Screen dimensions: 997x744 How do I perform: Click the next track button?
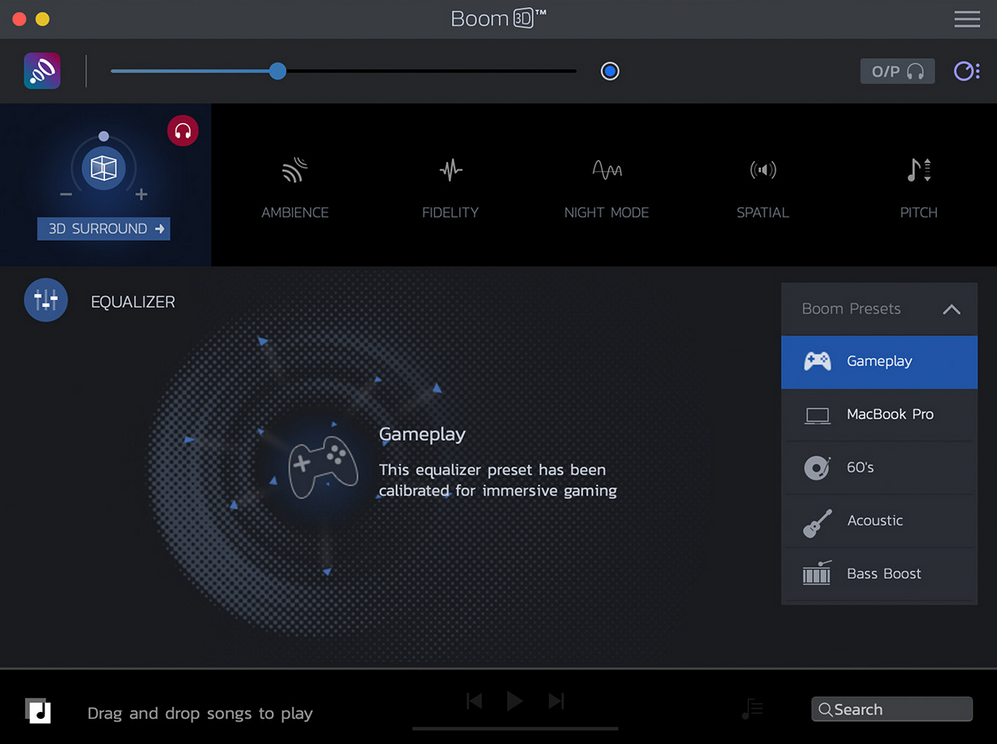pos(556,701)
